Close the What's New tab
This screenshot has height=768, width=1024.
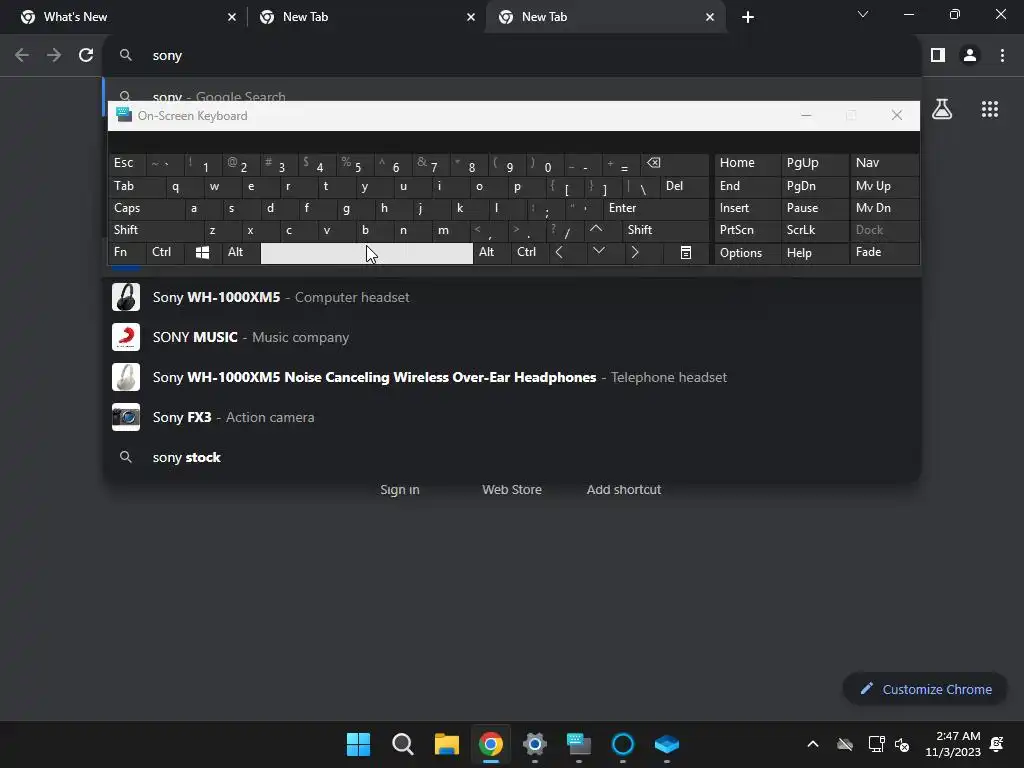[232, 17]
